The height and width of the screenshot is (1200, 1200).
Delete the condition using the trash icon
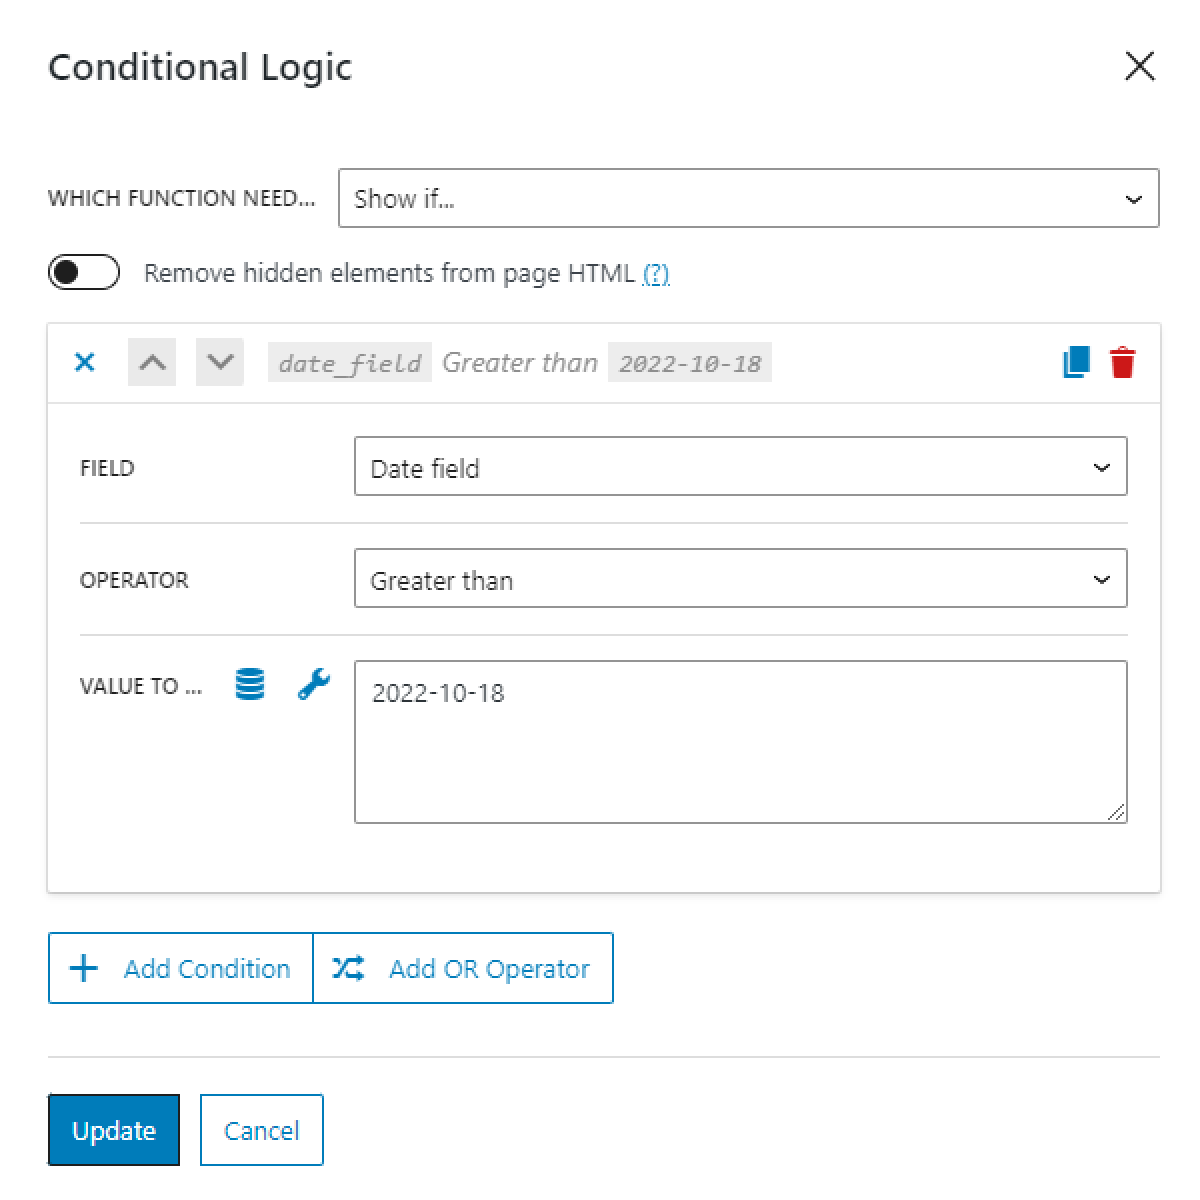click(x=1123, y=363)
